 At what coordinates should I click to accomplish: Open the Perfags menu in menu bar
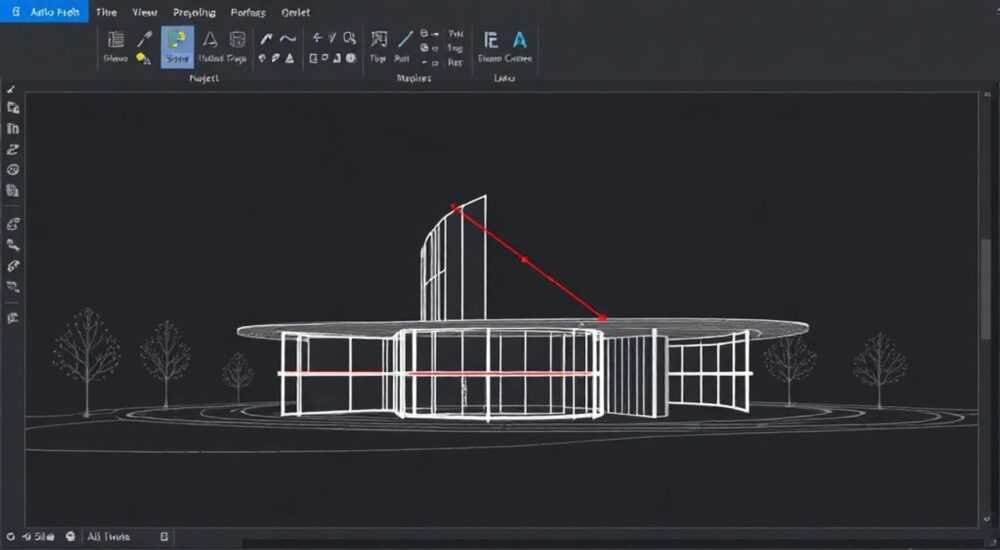coord(248,12)
